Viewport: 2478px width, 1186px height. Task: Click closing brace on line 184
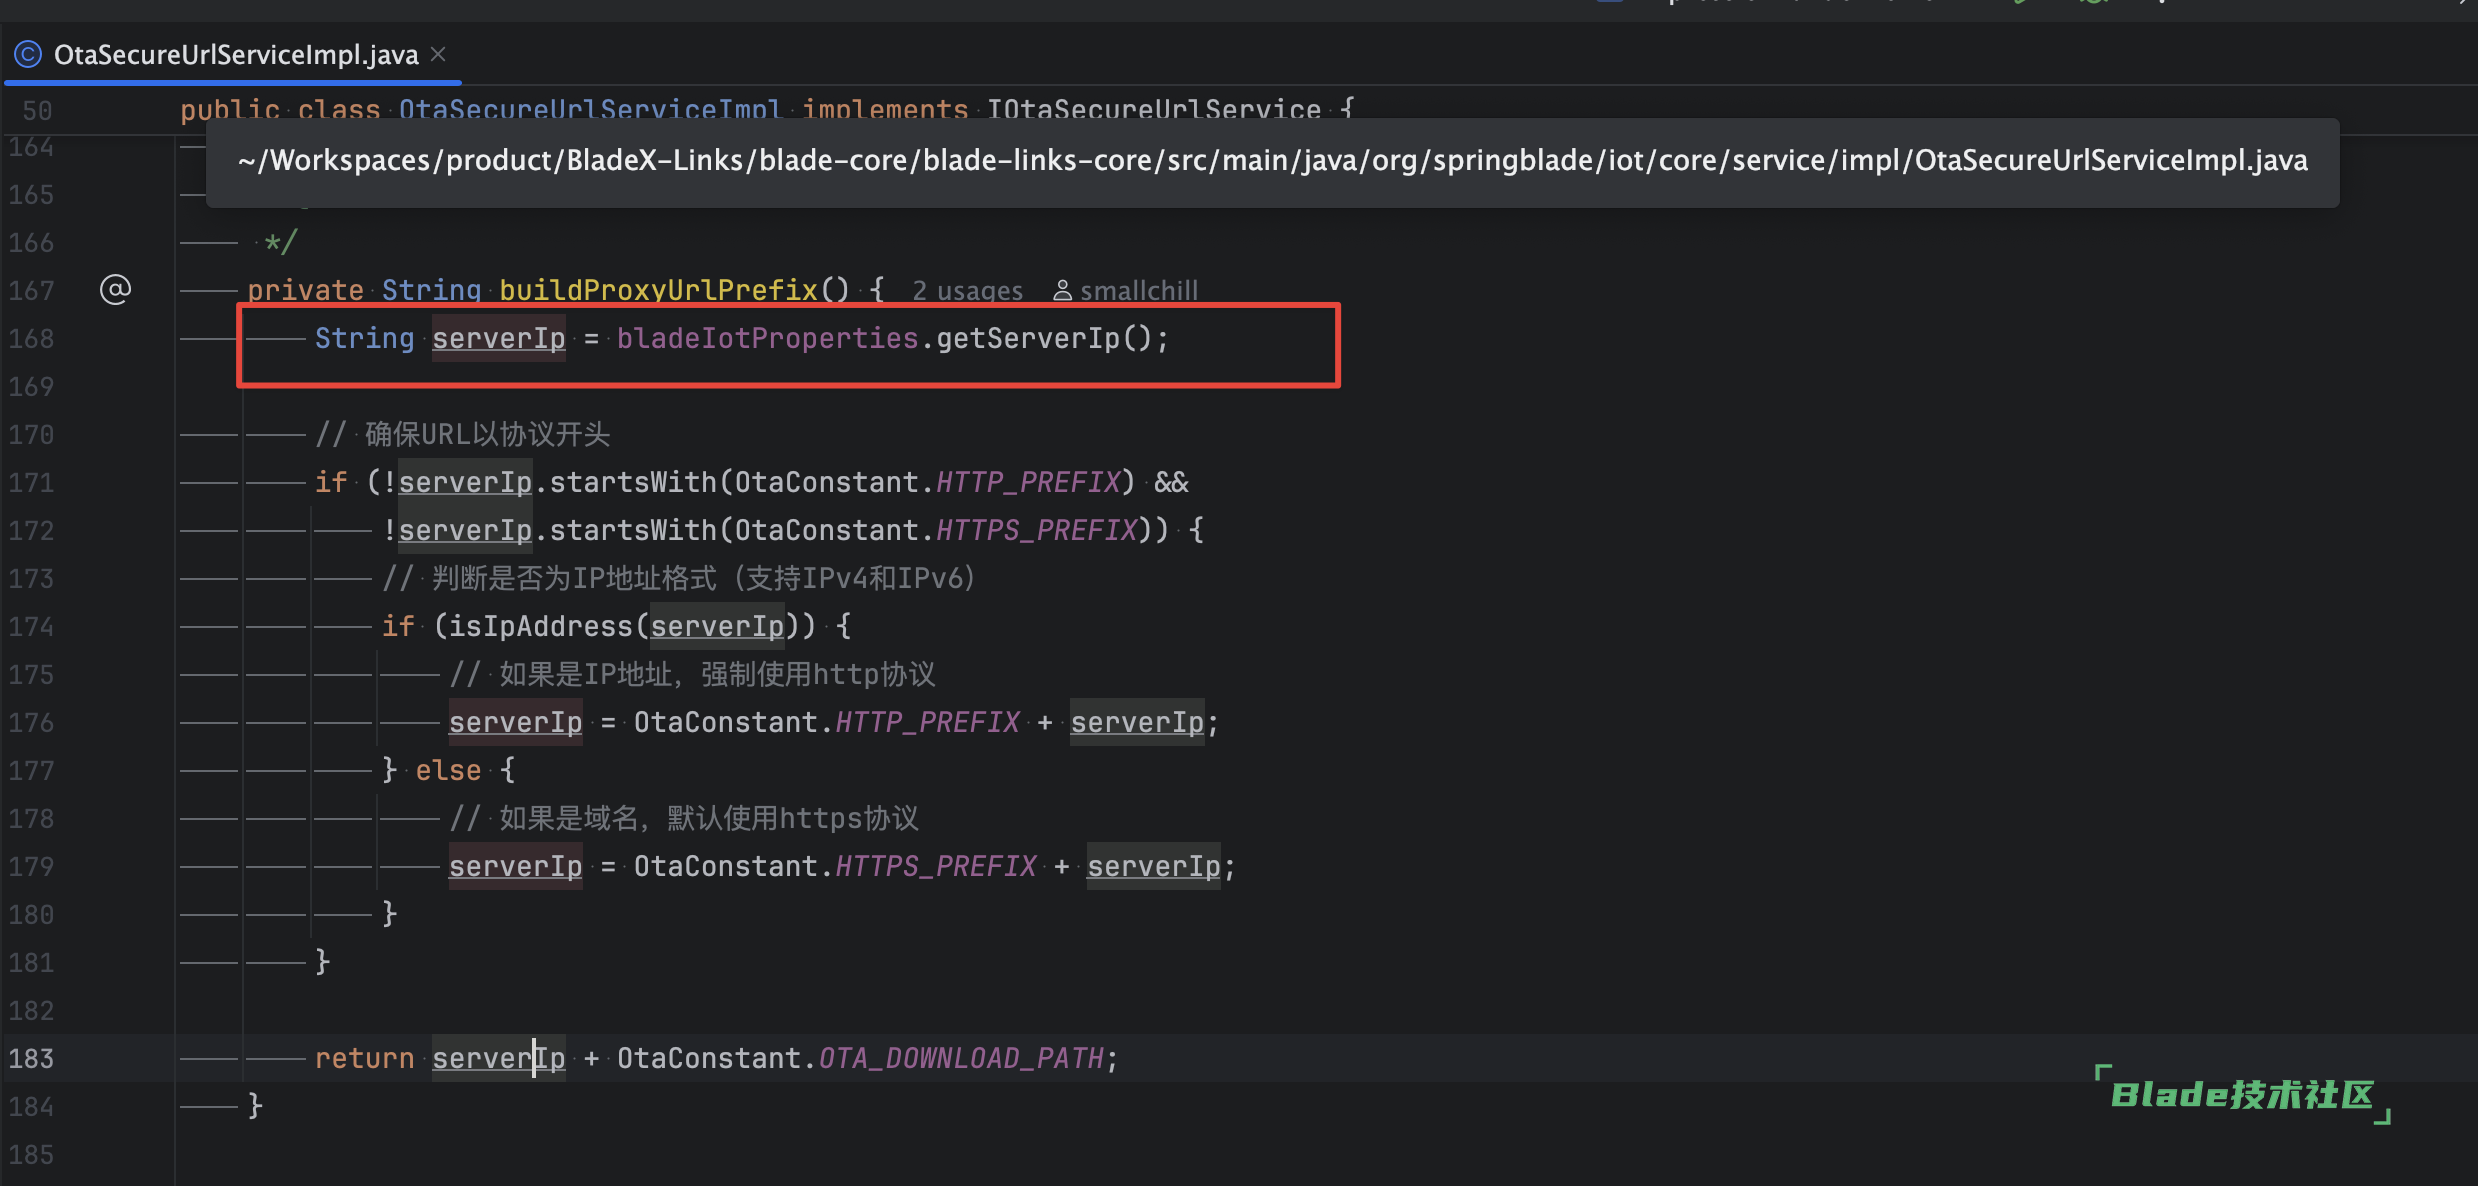pos(255,1105)
